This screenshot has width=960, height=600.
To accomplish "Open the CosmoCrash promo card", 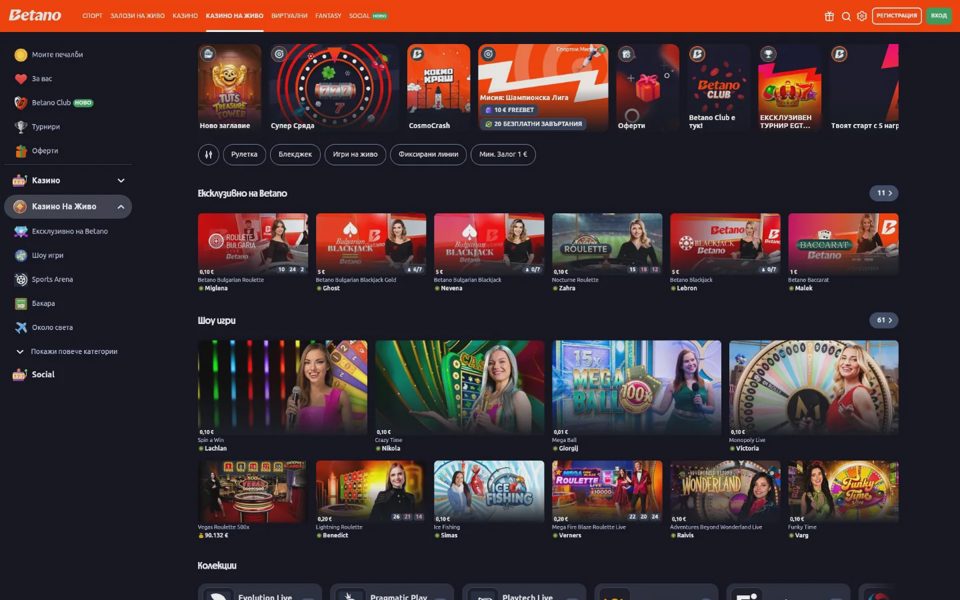I will tap(438, 88).
